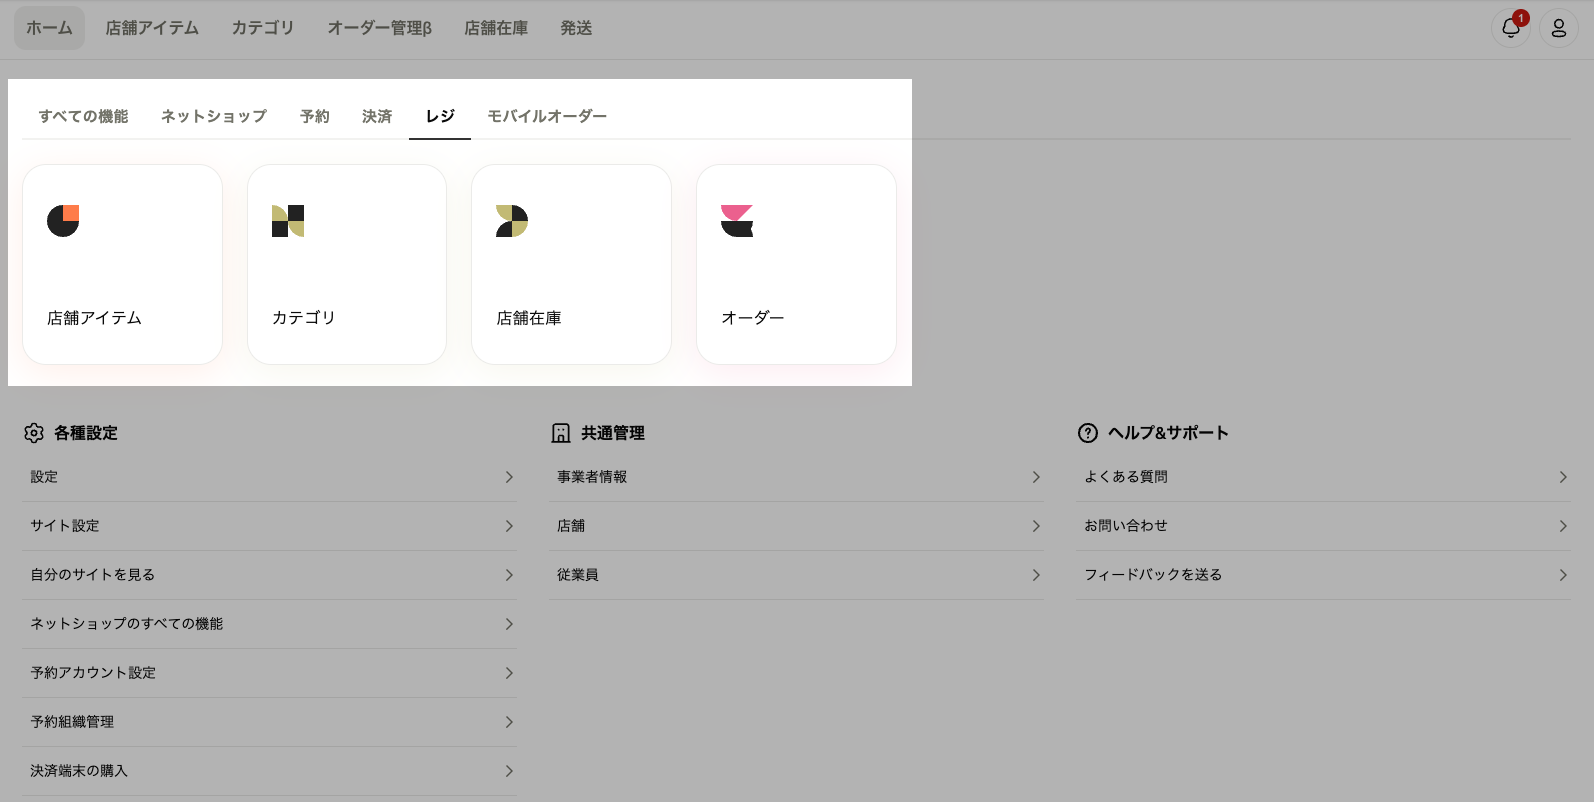Viewport: 1594px width, 802px height.
Task: Expand the 予約アカウント設定 row chevron
Action: (x=509, y=673)
